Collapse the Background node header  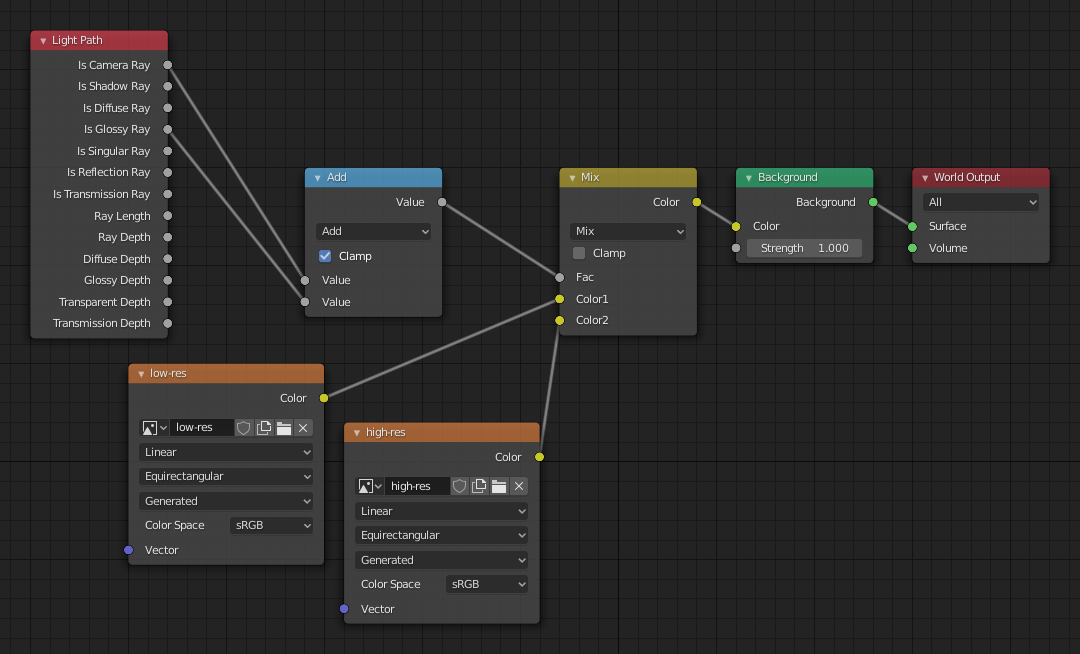(748, 177)
